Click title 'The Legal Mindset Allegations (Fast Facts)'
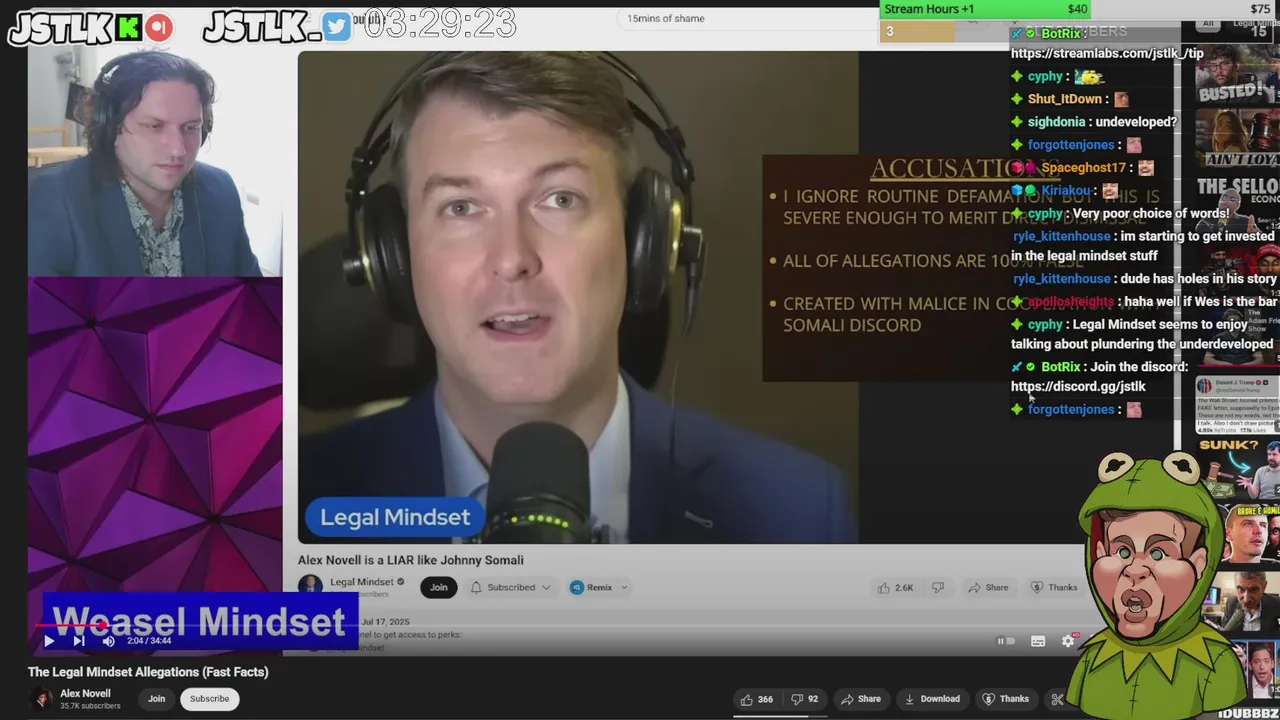Viewport: 1280px width, 720px height. tap(148, 672)
